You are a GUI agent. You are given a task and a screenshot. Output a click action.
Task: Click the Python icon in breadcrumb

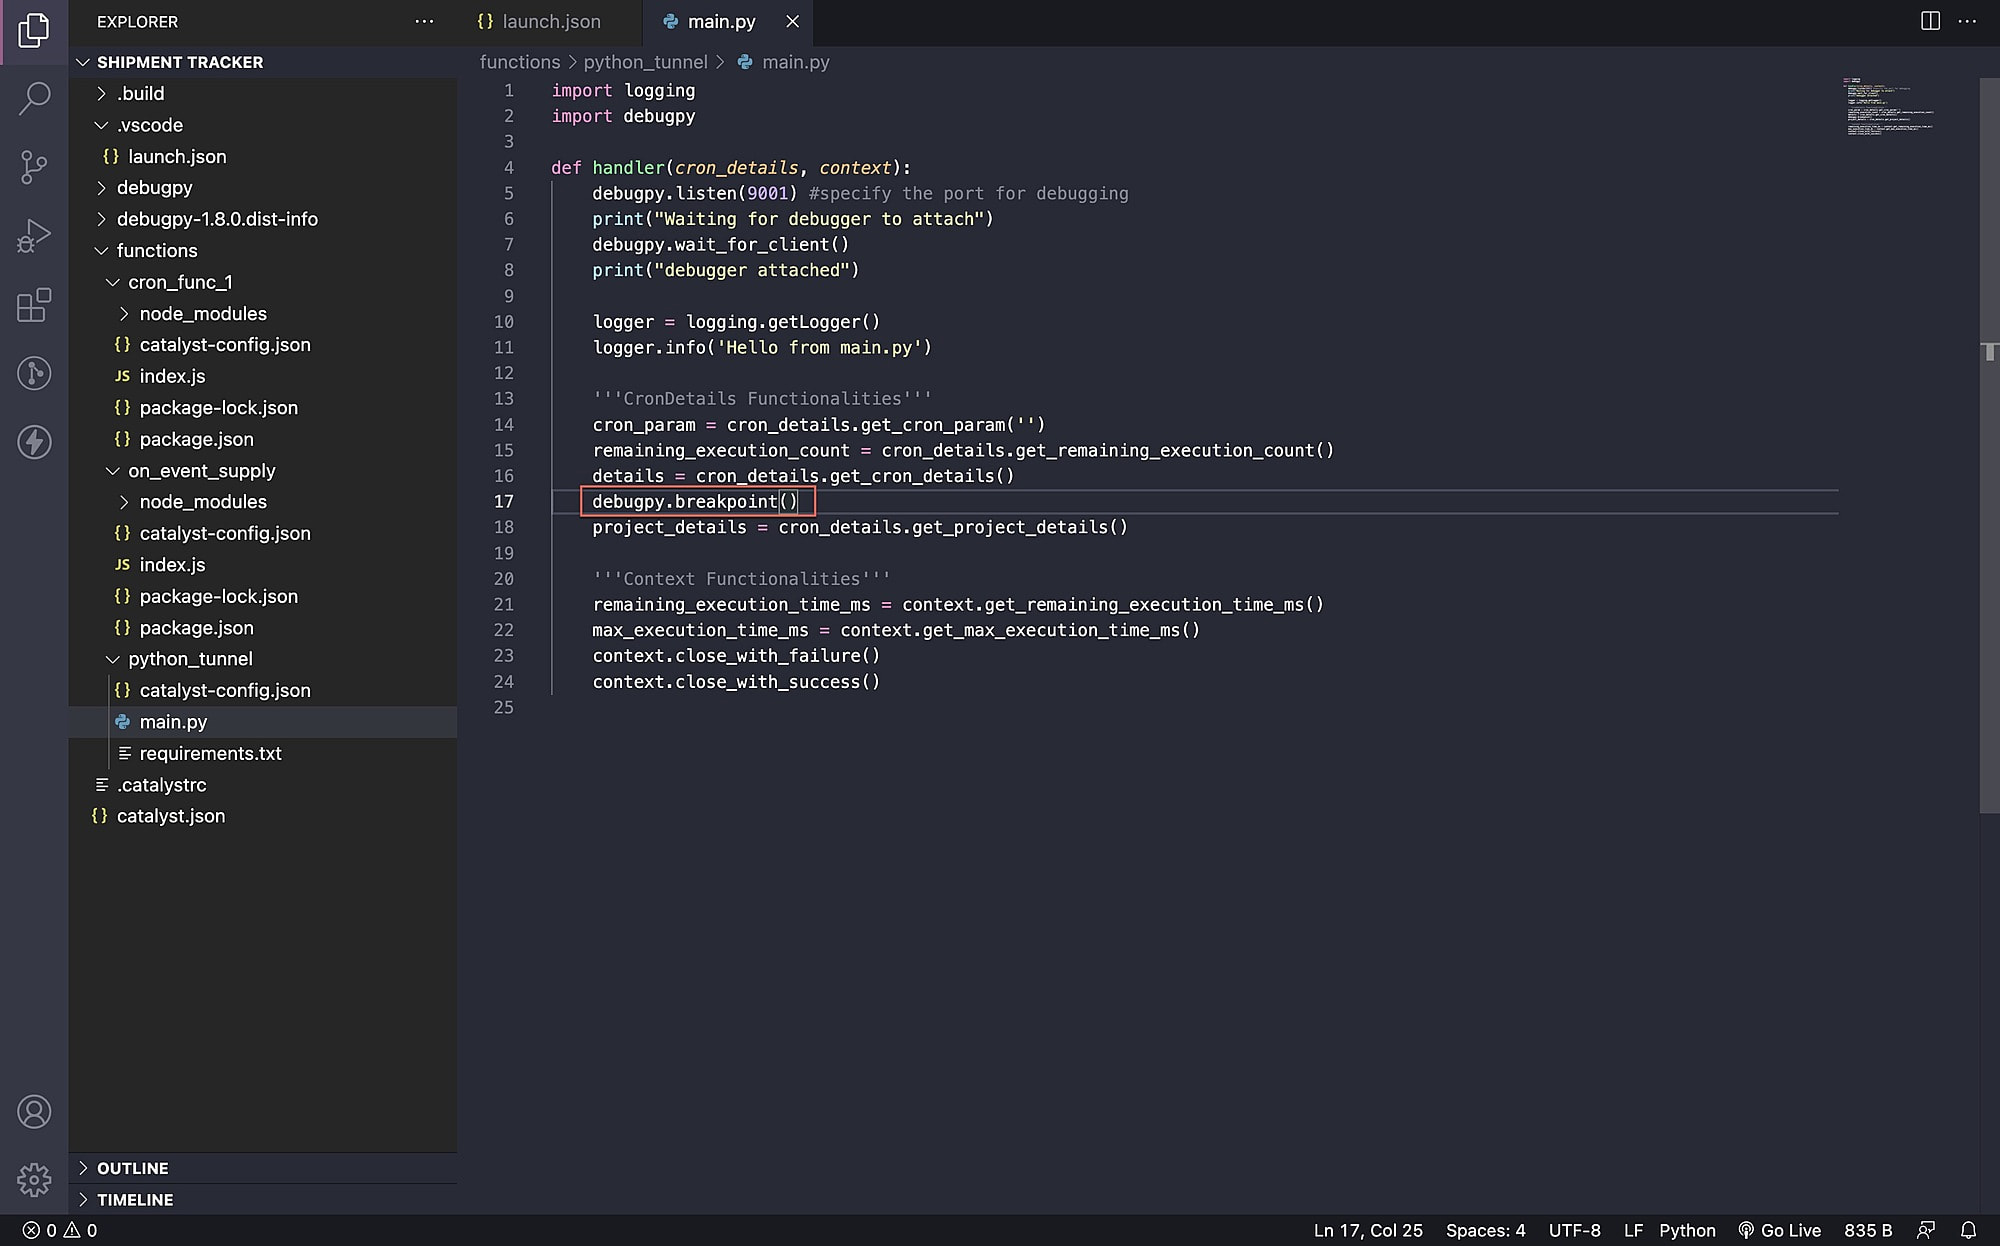pos(745,62)
